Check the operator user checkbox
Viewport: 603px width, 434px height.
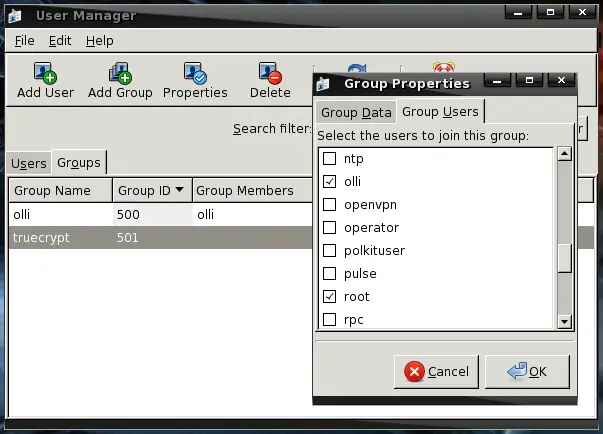pos(330,228)
